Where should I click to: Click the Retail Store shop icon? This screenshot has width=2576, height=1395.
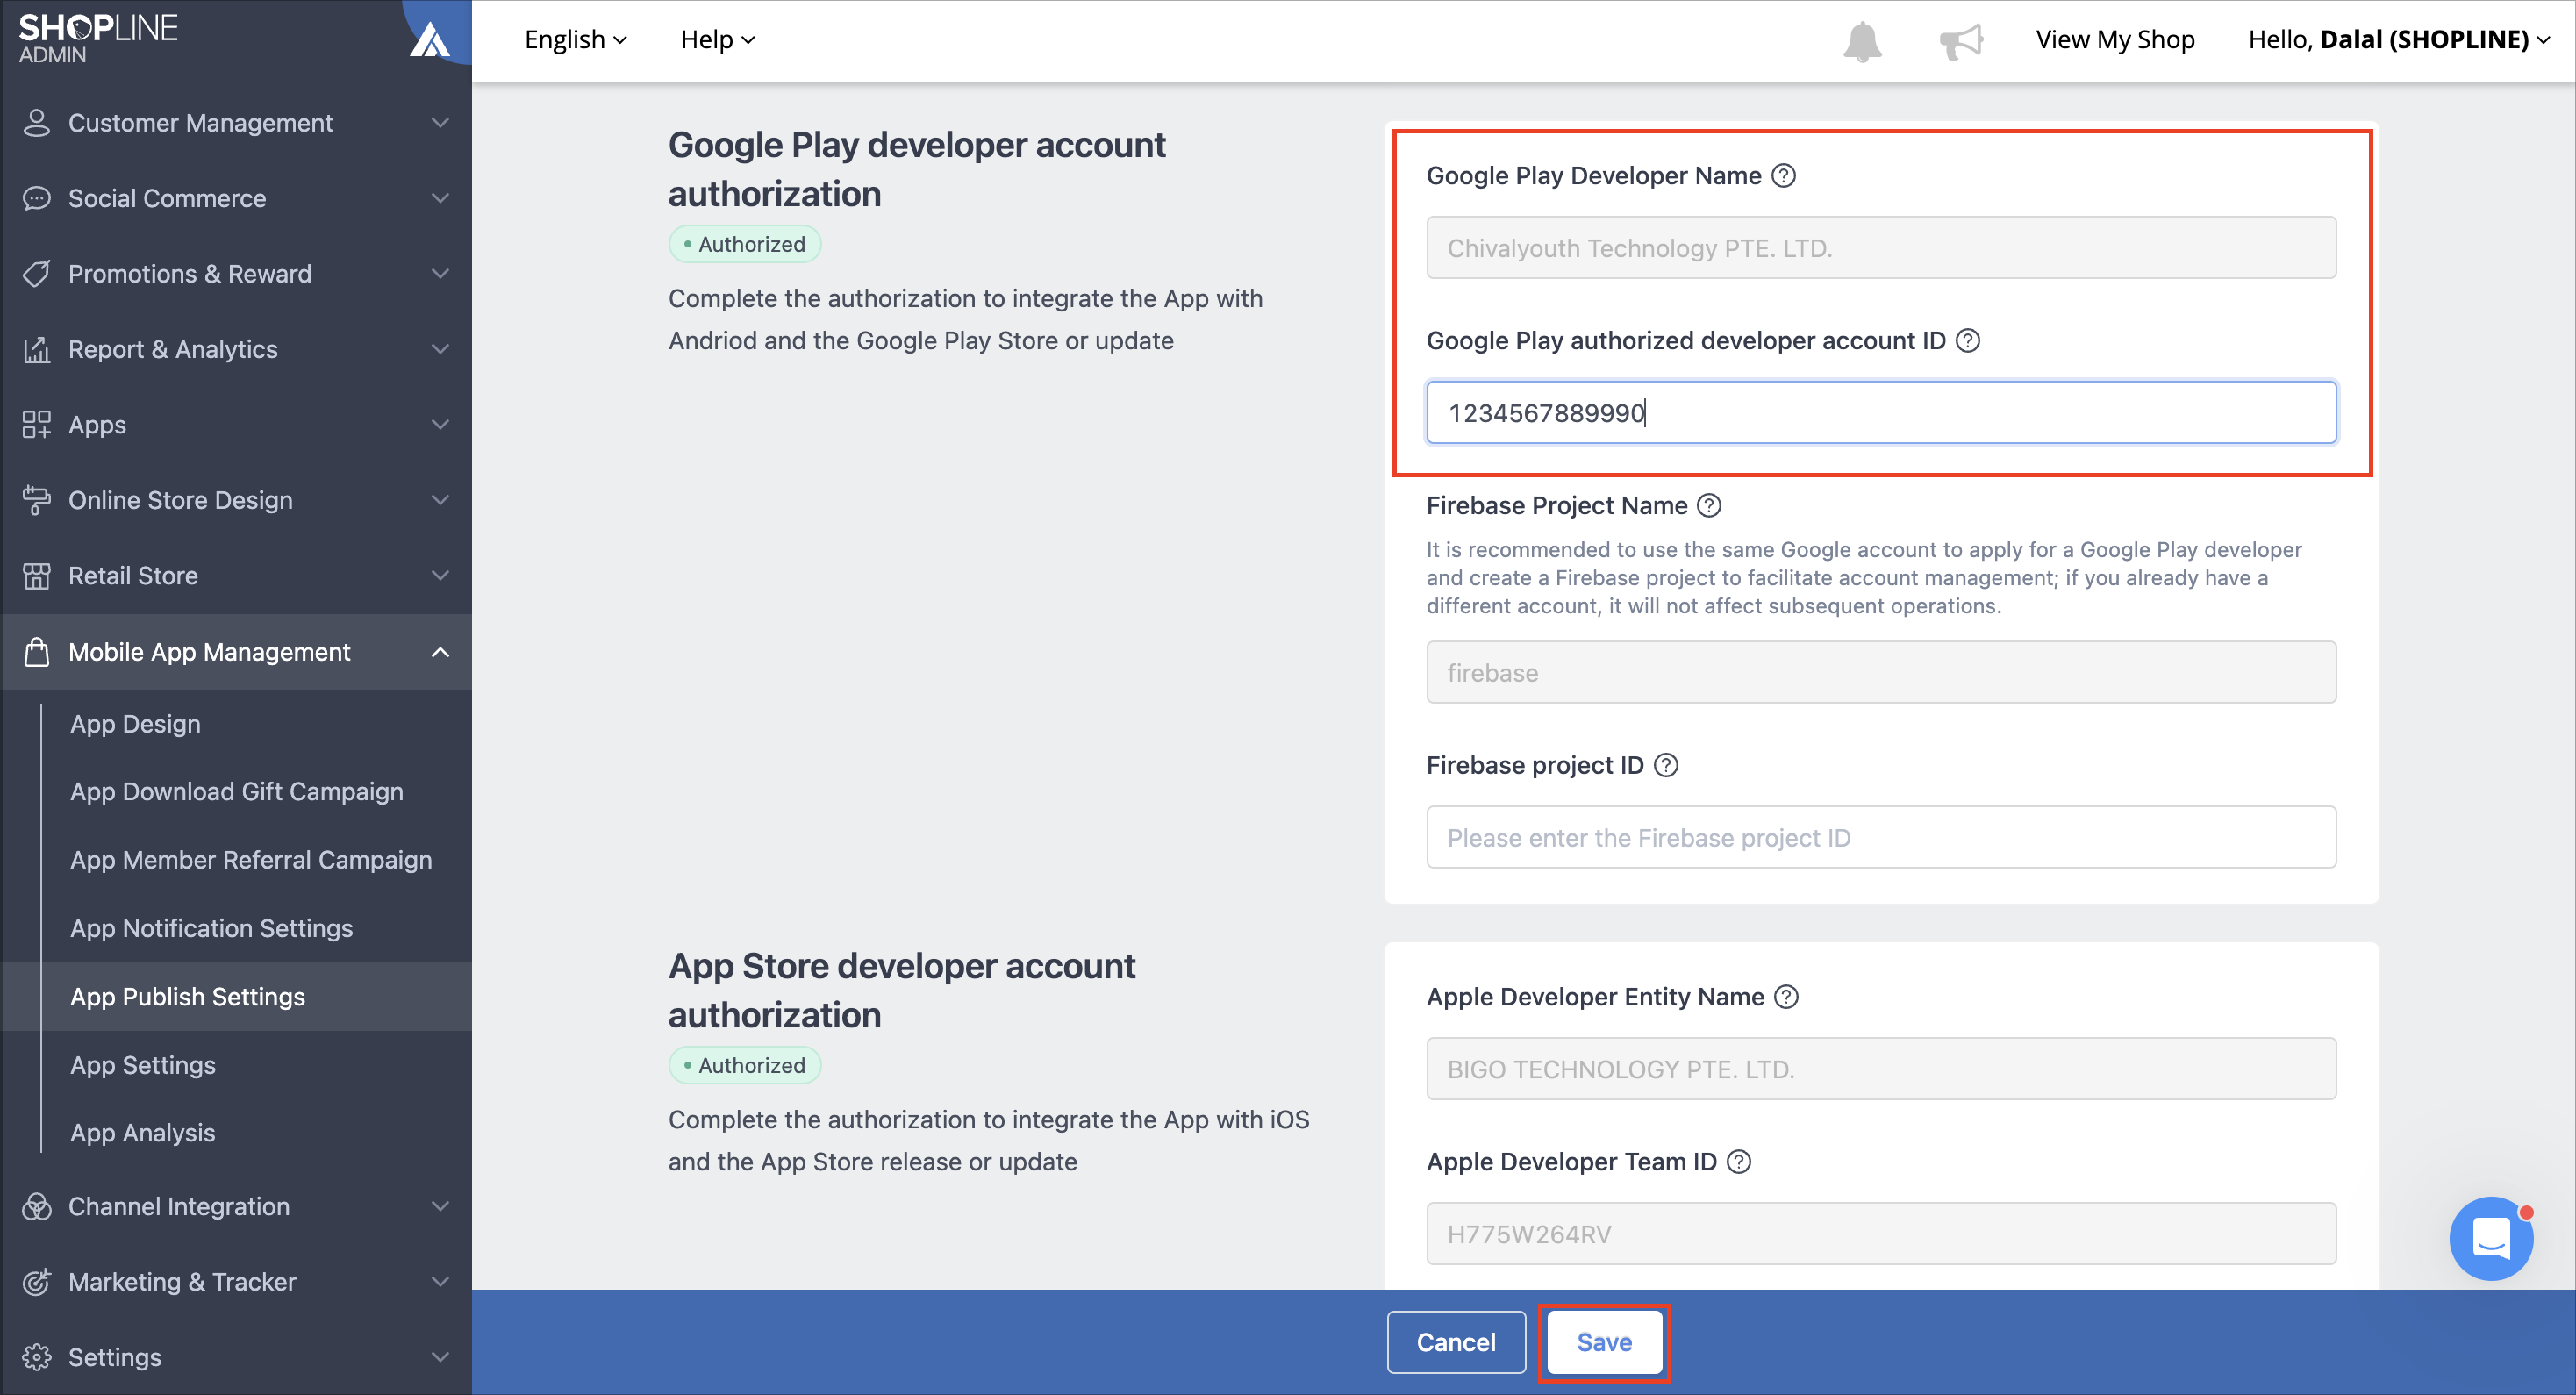(36, 575)
